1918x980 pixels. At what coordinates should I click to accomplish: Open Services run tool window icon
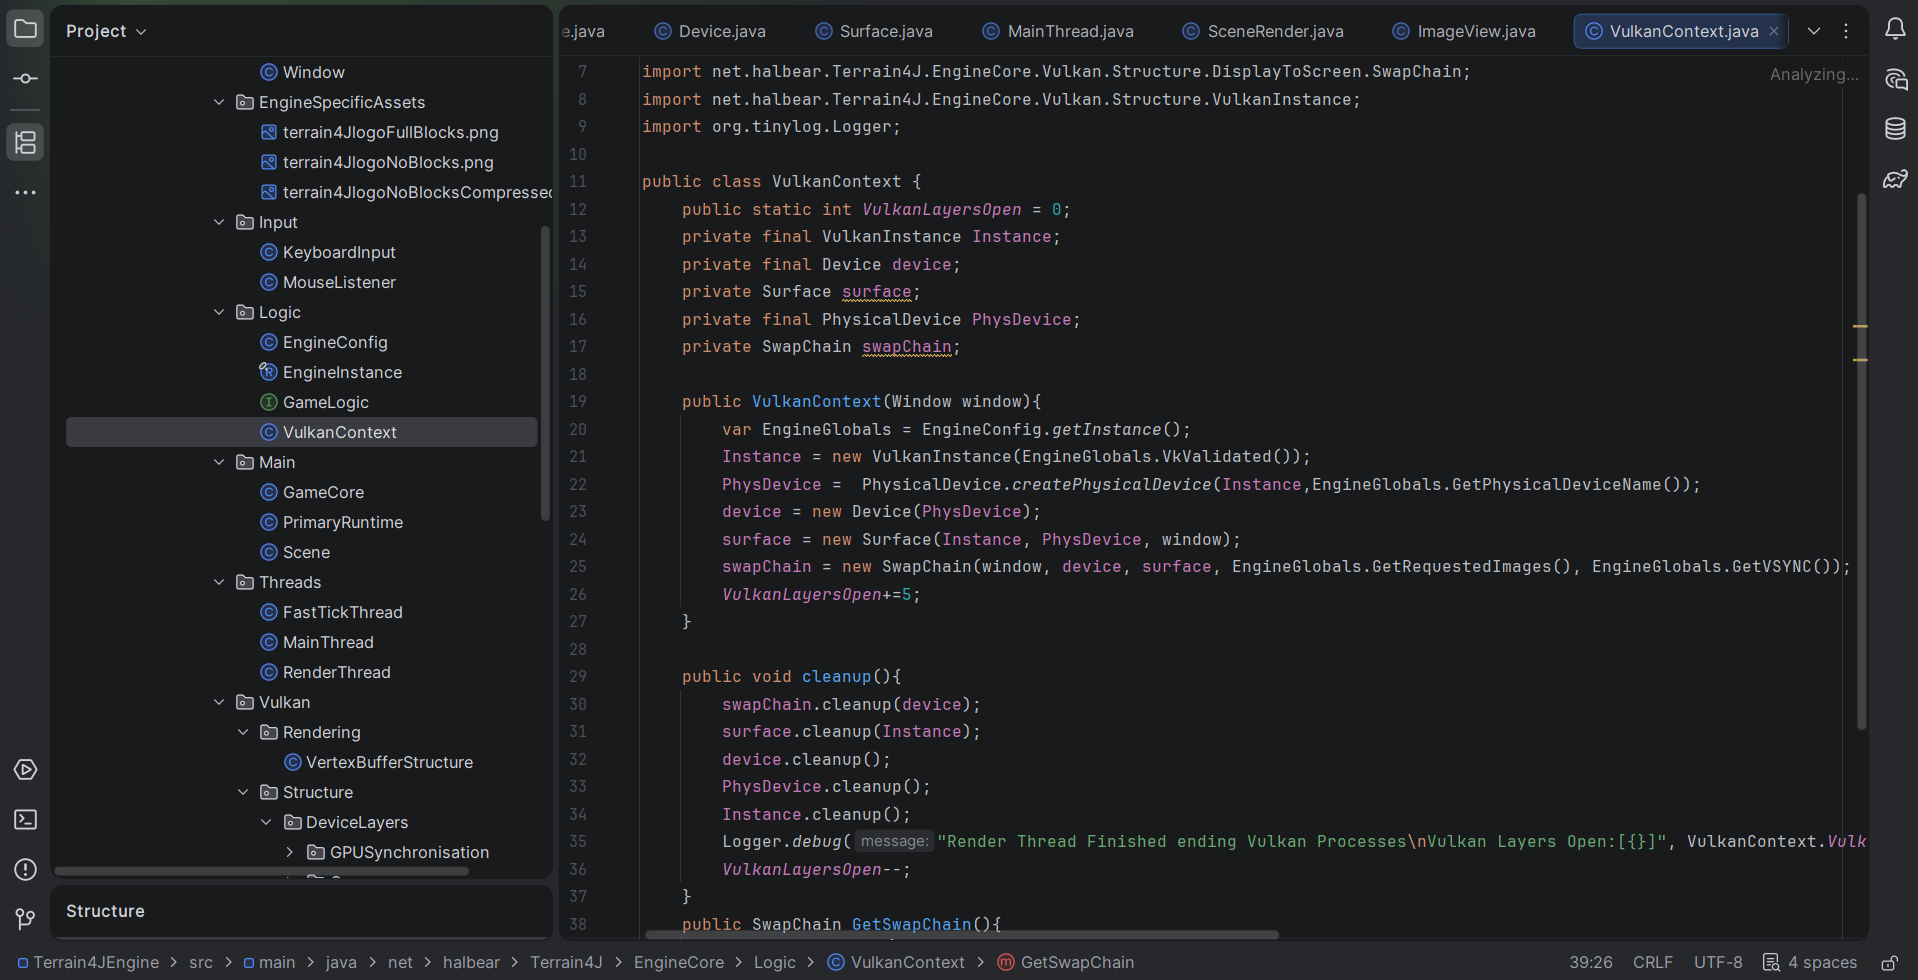click(25, 770)
